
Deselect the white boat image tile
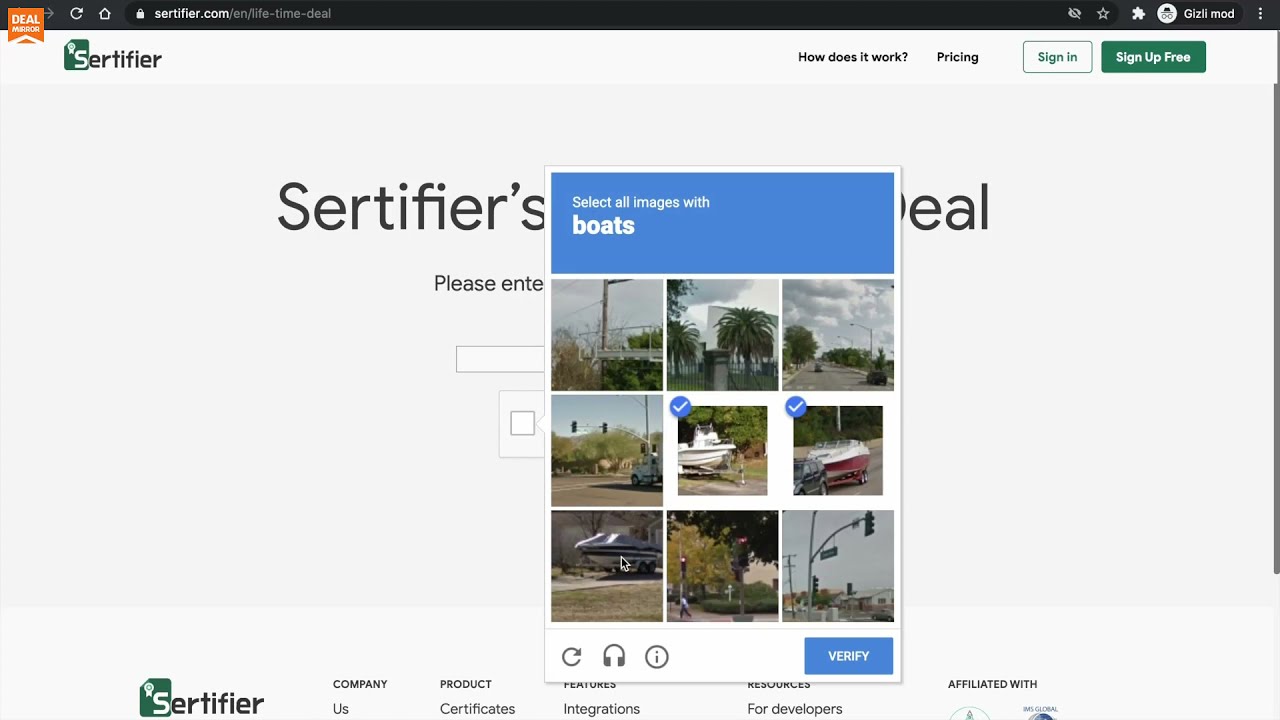(722, 450)
